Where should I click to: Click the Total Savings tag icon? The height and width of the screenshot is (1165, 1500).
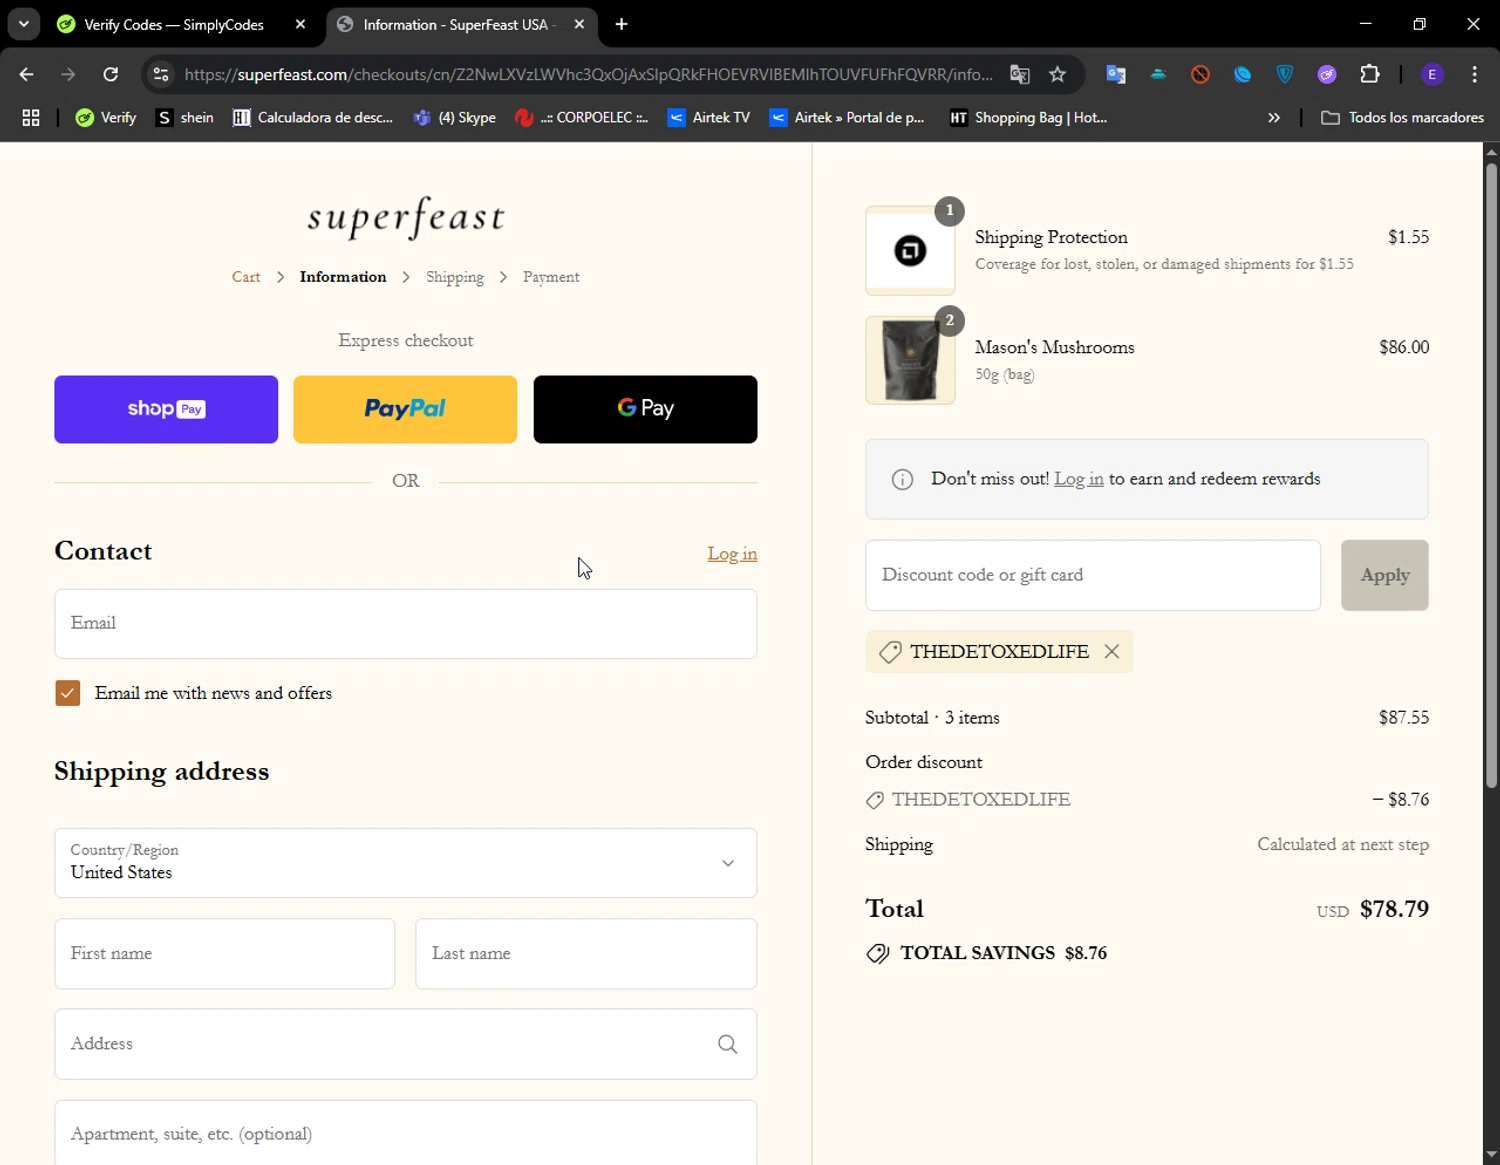click(x=878, y=953)
